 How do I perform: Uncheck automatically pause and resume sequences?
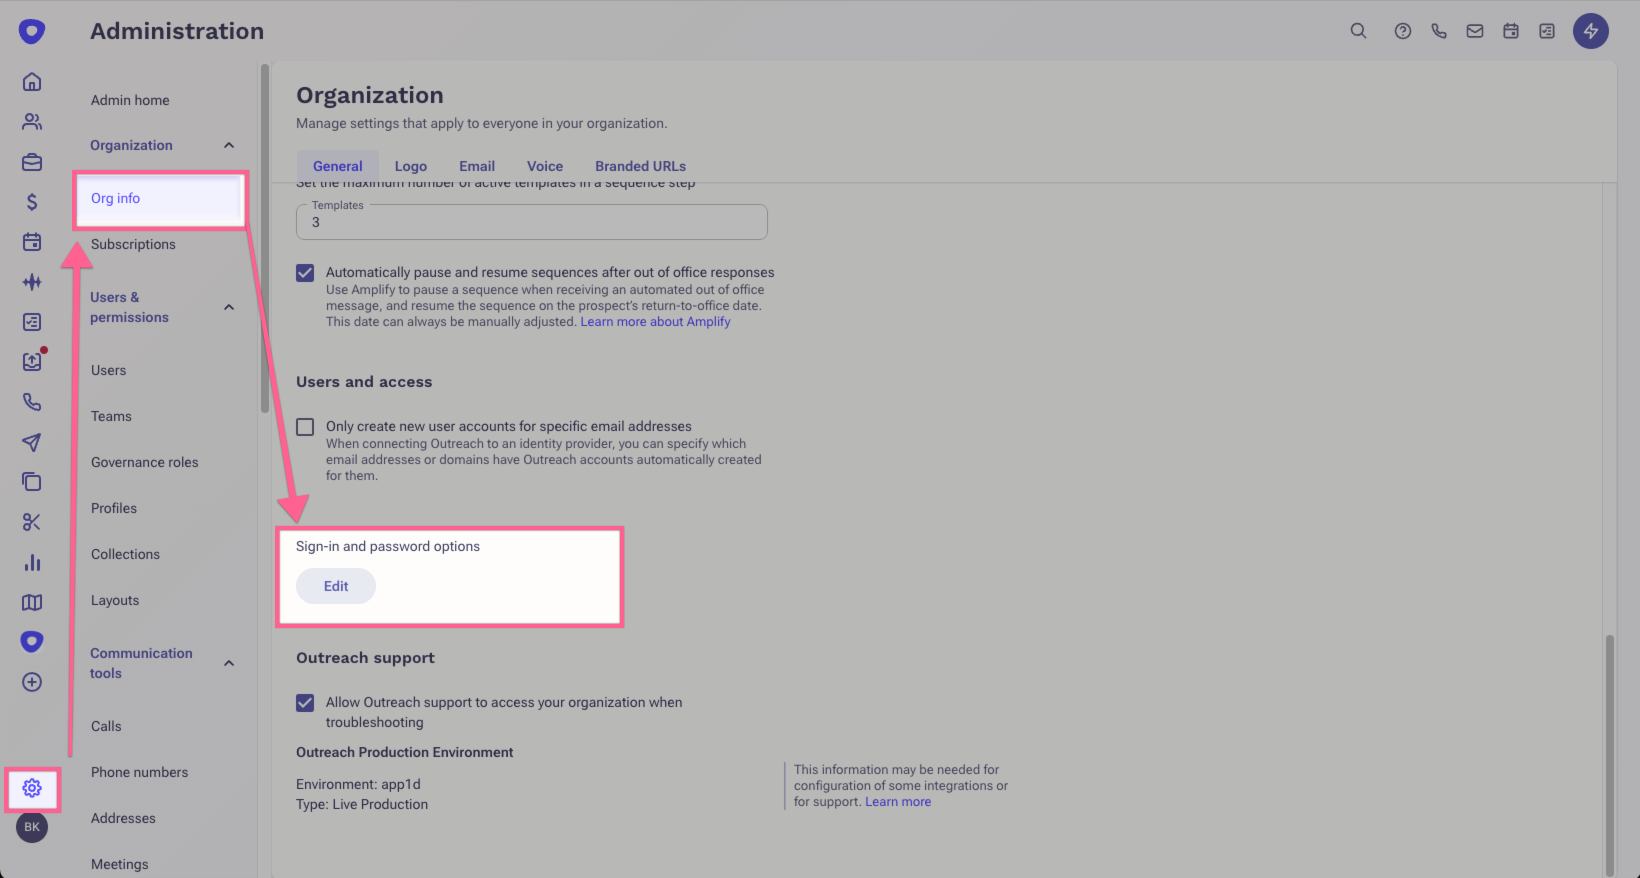pos(305,273)
